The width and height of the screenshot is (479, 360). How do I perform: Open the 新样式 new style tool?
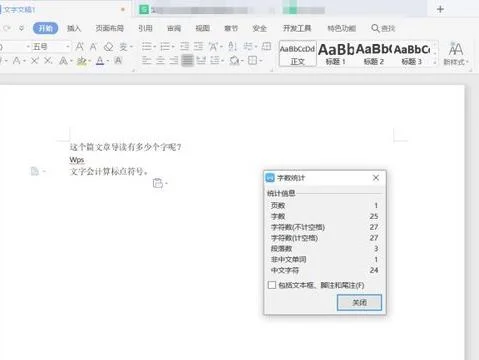pos(455,53)
